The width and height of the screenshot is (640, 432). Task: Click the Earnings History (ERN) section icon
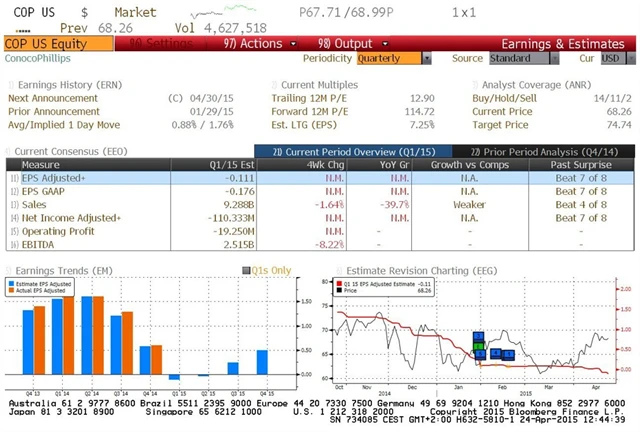tap(9, 86)
